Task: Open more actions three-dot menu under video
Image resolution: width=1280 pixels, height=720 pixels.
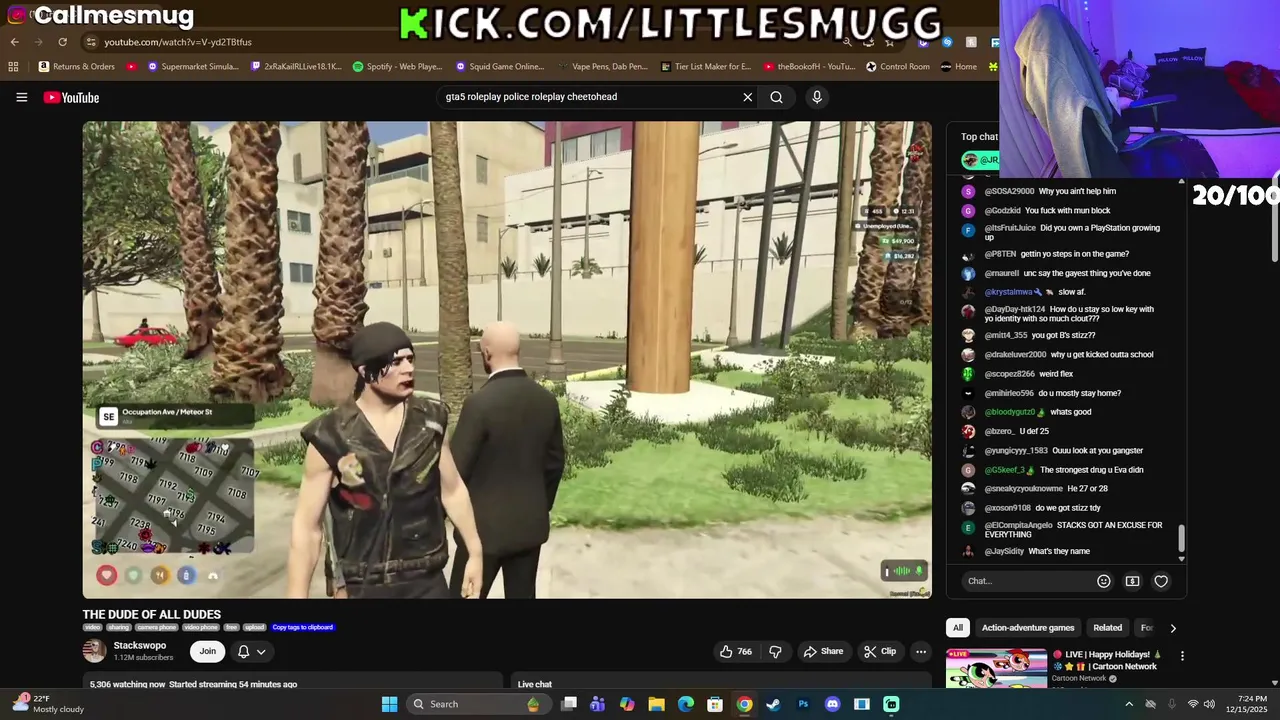Action: click(921, 651)
